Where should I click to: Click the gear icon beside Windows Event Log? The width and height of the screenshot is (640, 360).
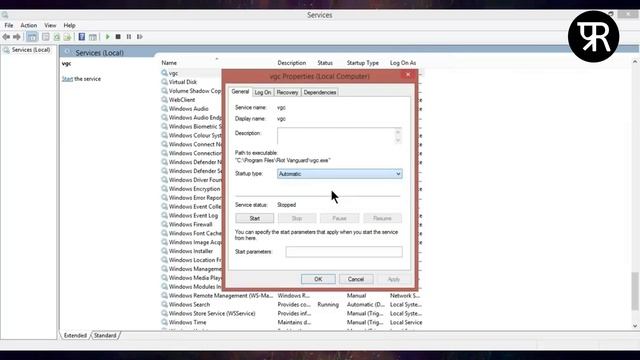tap(164, 216)
